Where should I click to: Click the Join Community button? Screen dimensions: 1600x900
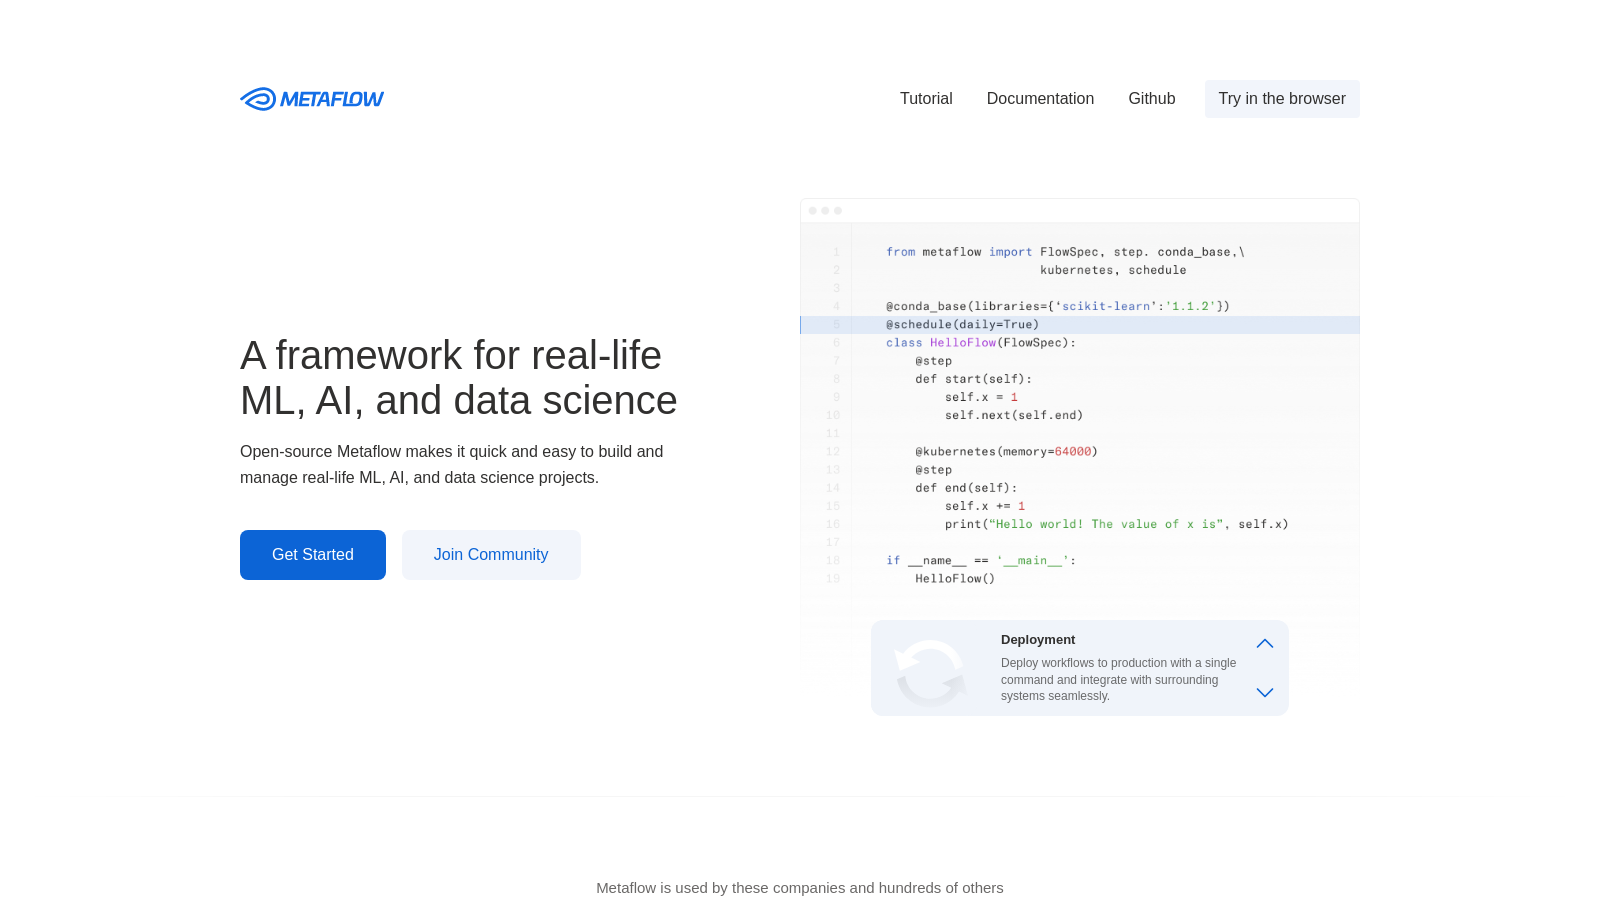pos(491,554)
